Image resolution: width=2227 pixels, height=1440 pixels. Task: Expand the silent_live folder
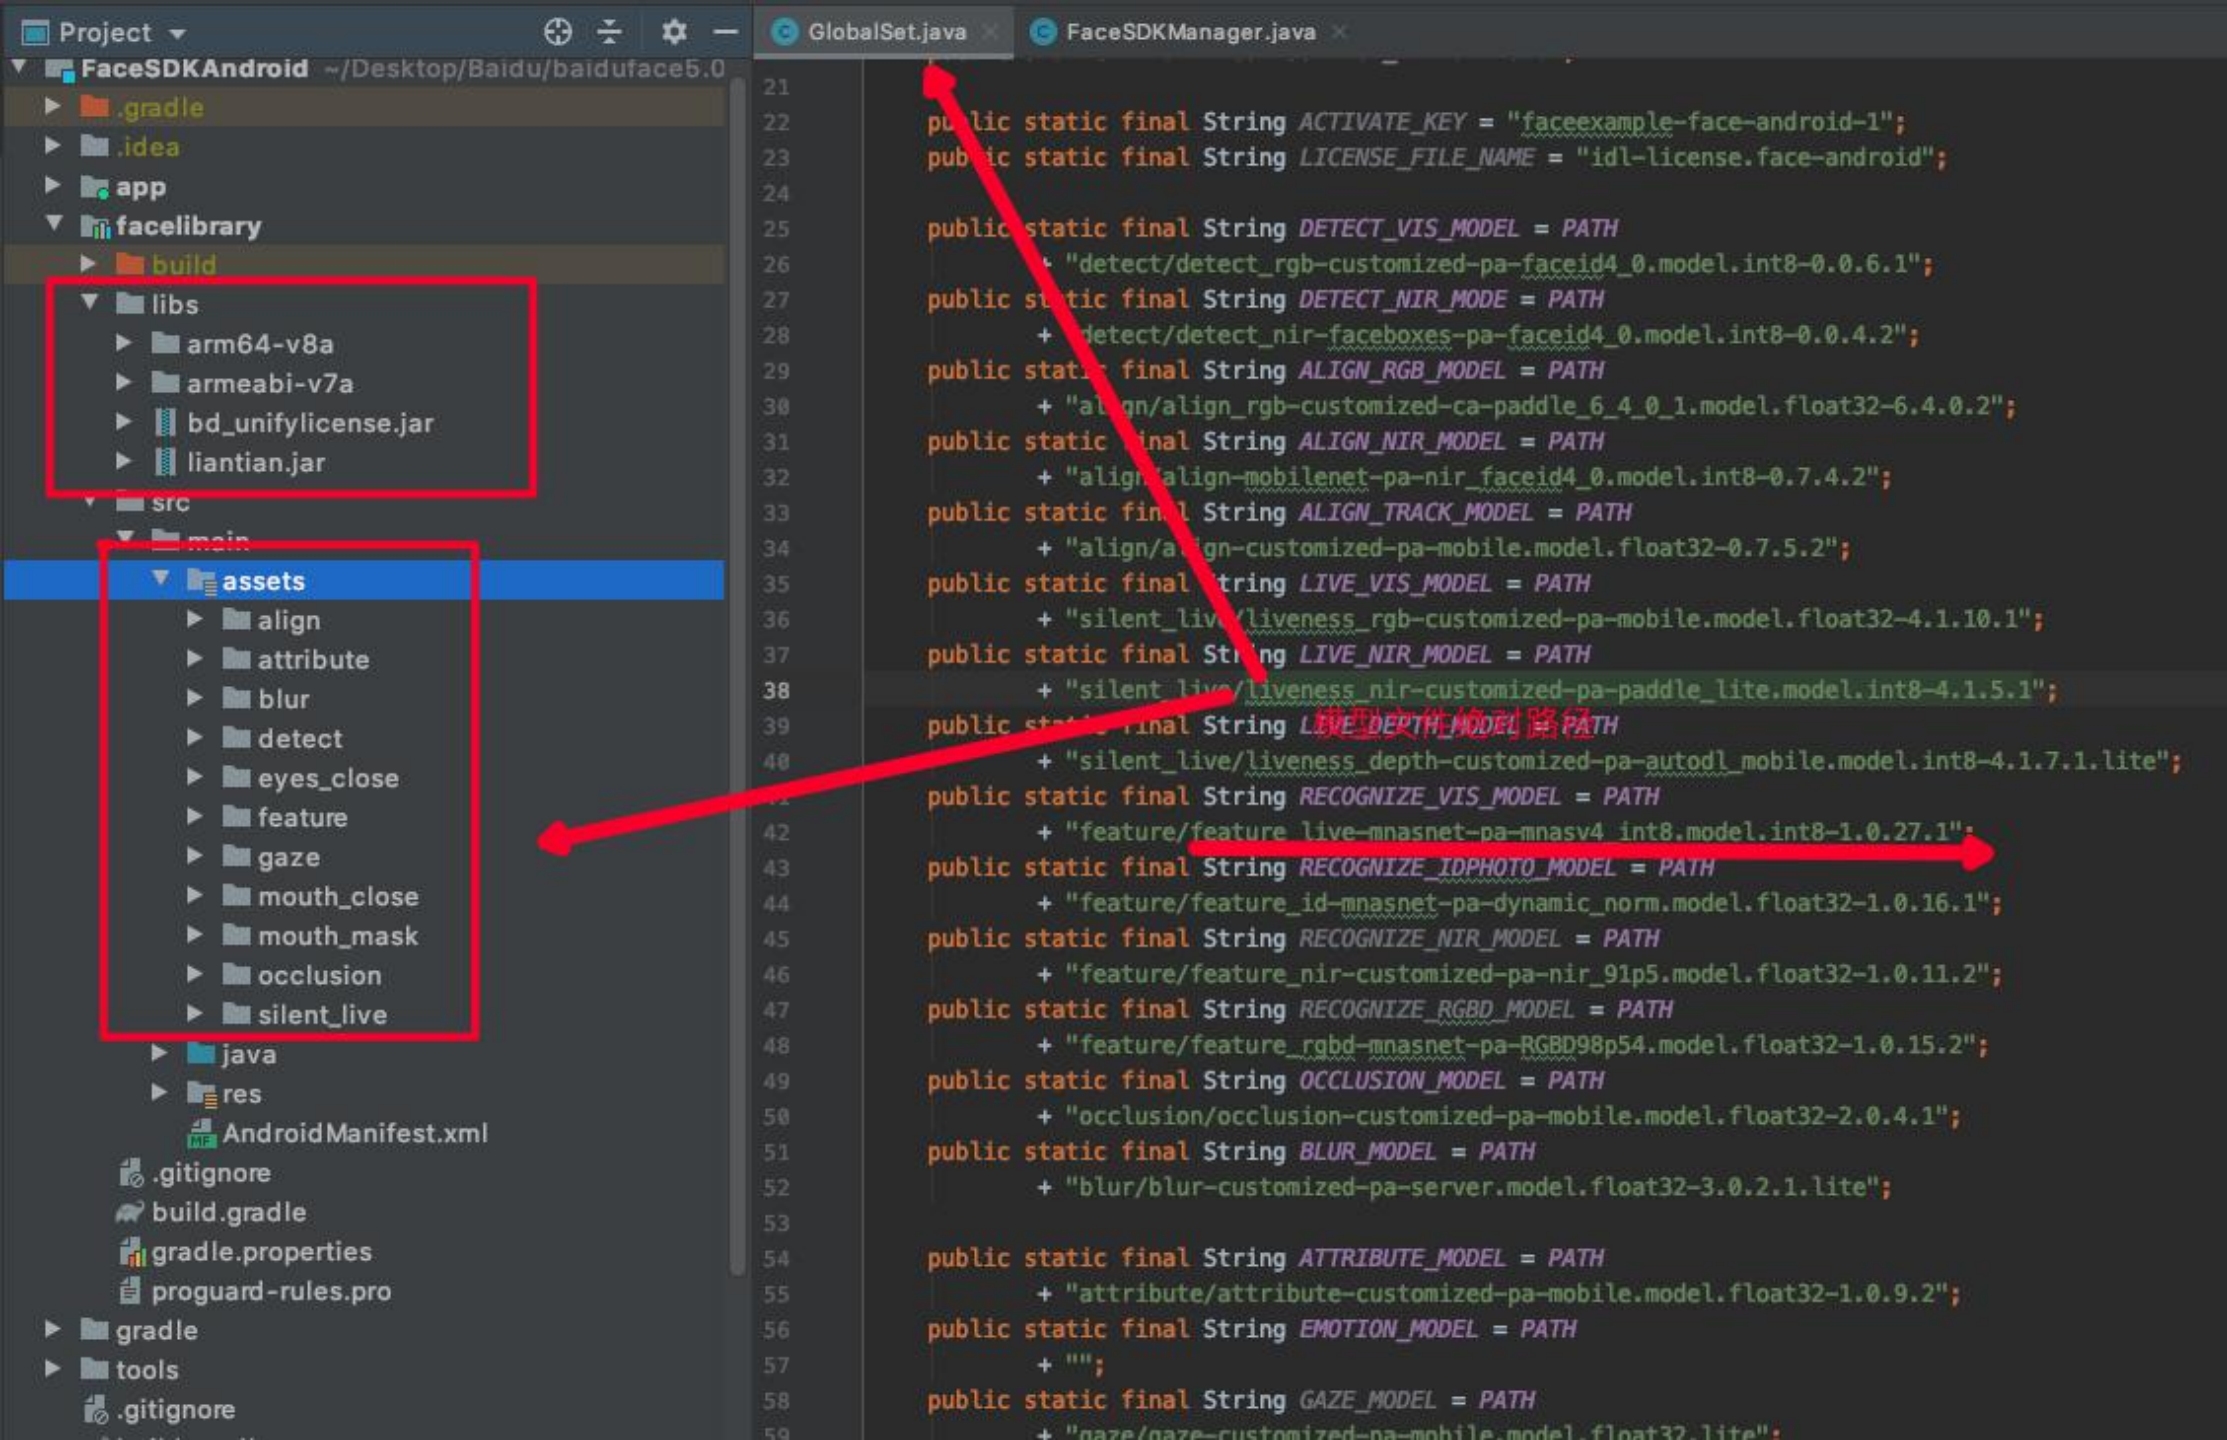coord(195,1014)
